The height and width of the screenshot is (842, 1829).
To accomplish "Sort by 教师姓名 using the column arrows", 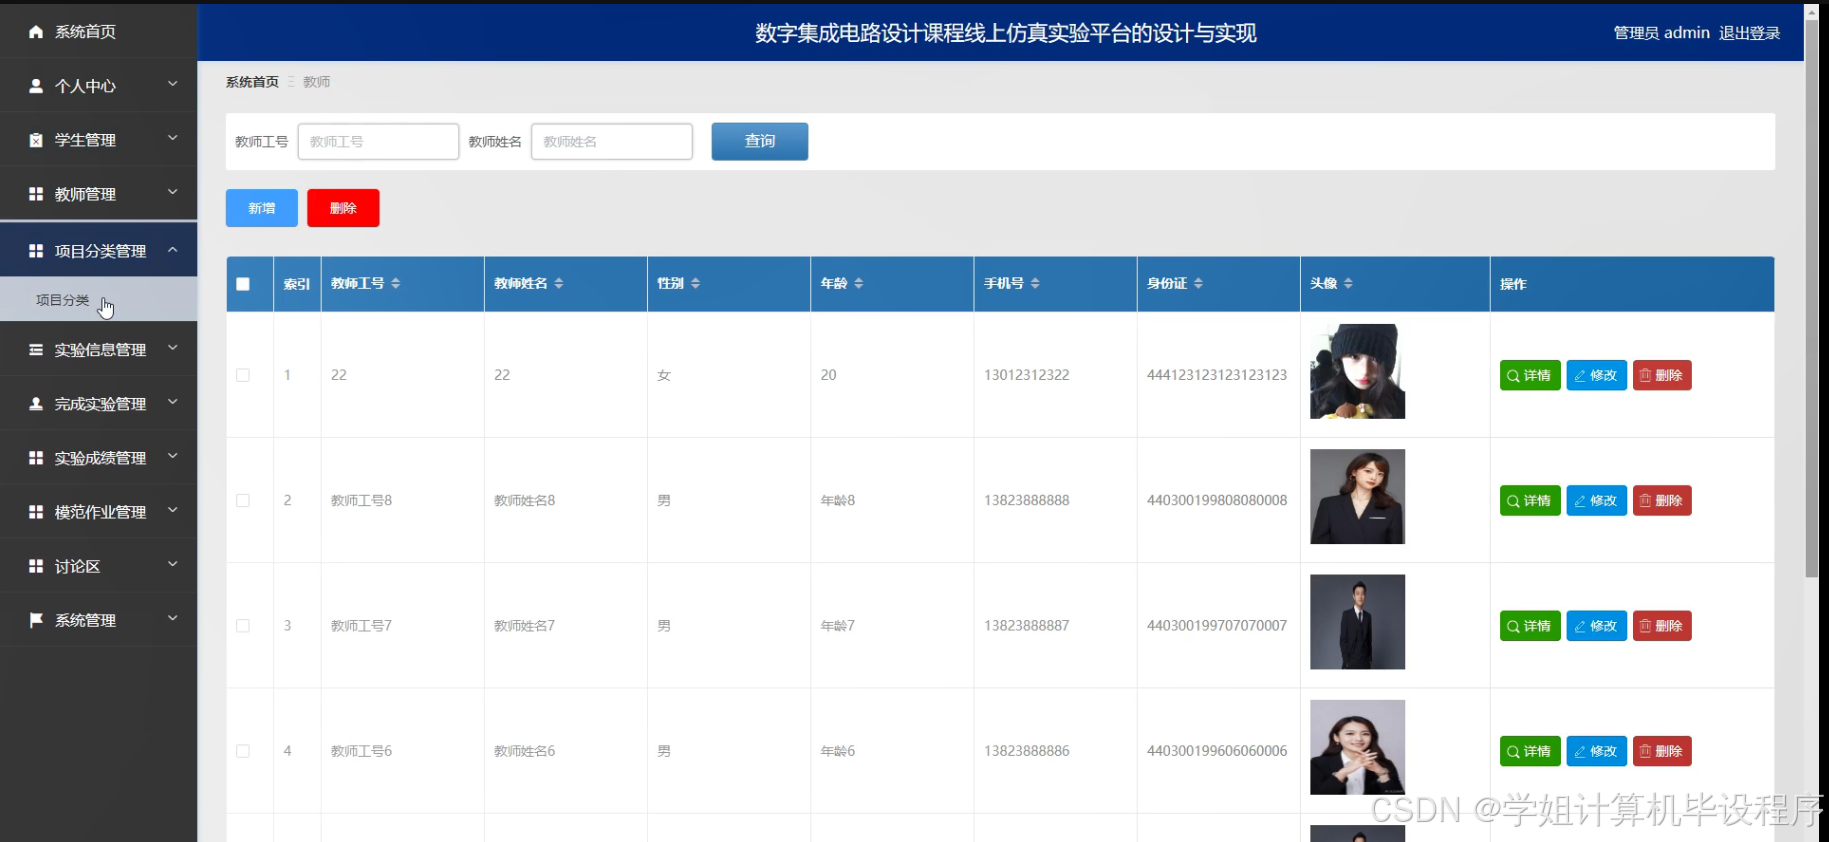I will coord(559,284).
